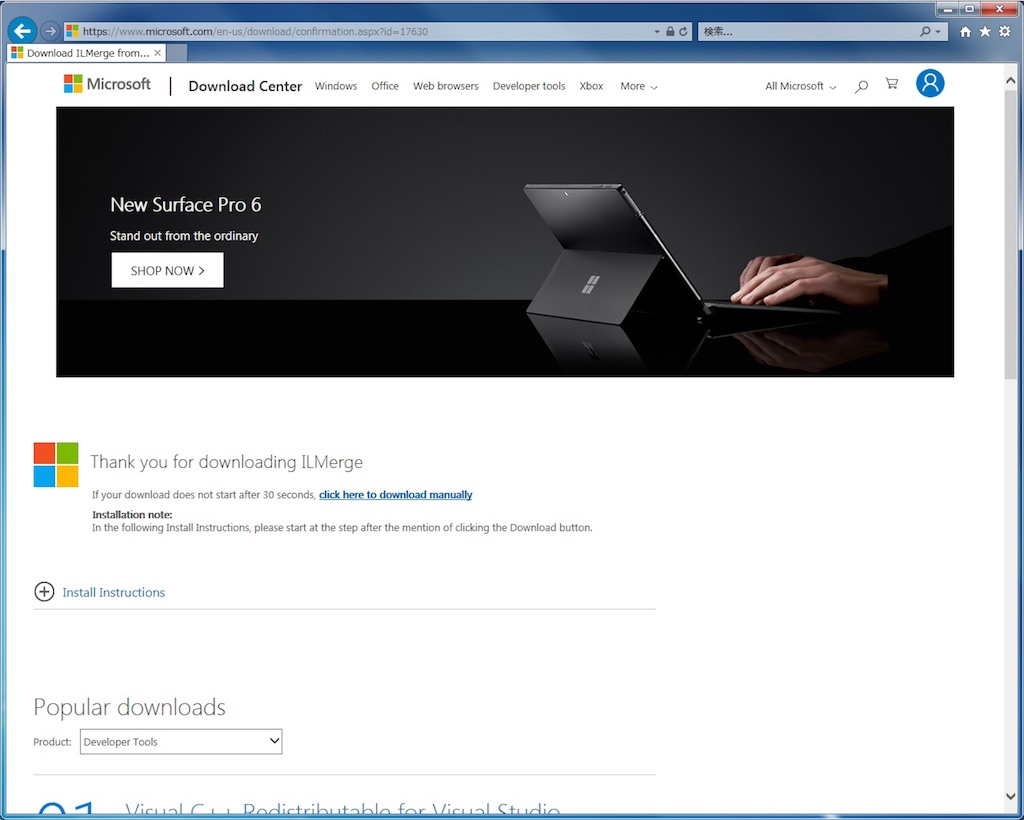Image resolution: width=1024 pixels, height=820 pixels.
Task: Refresh the page with the reload icon
Action: [x=683, y=31]
